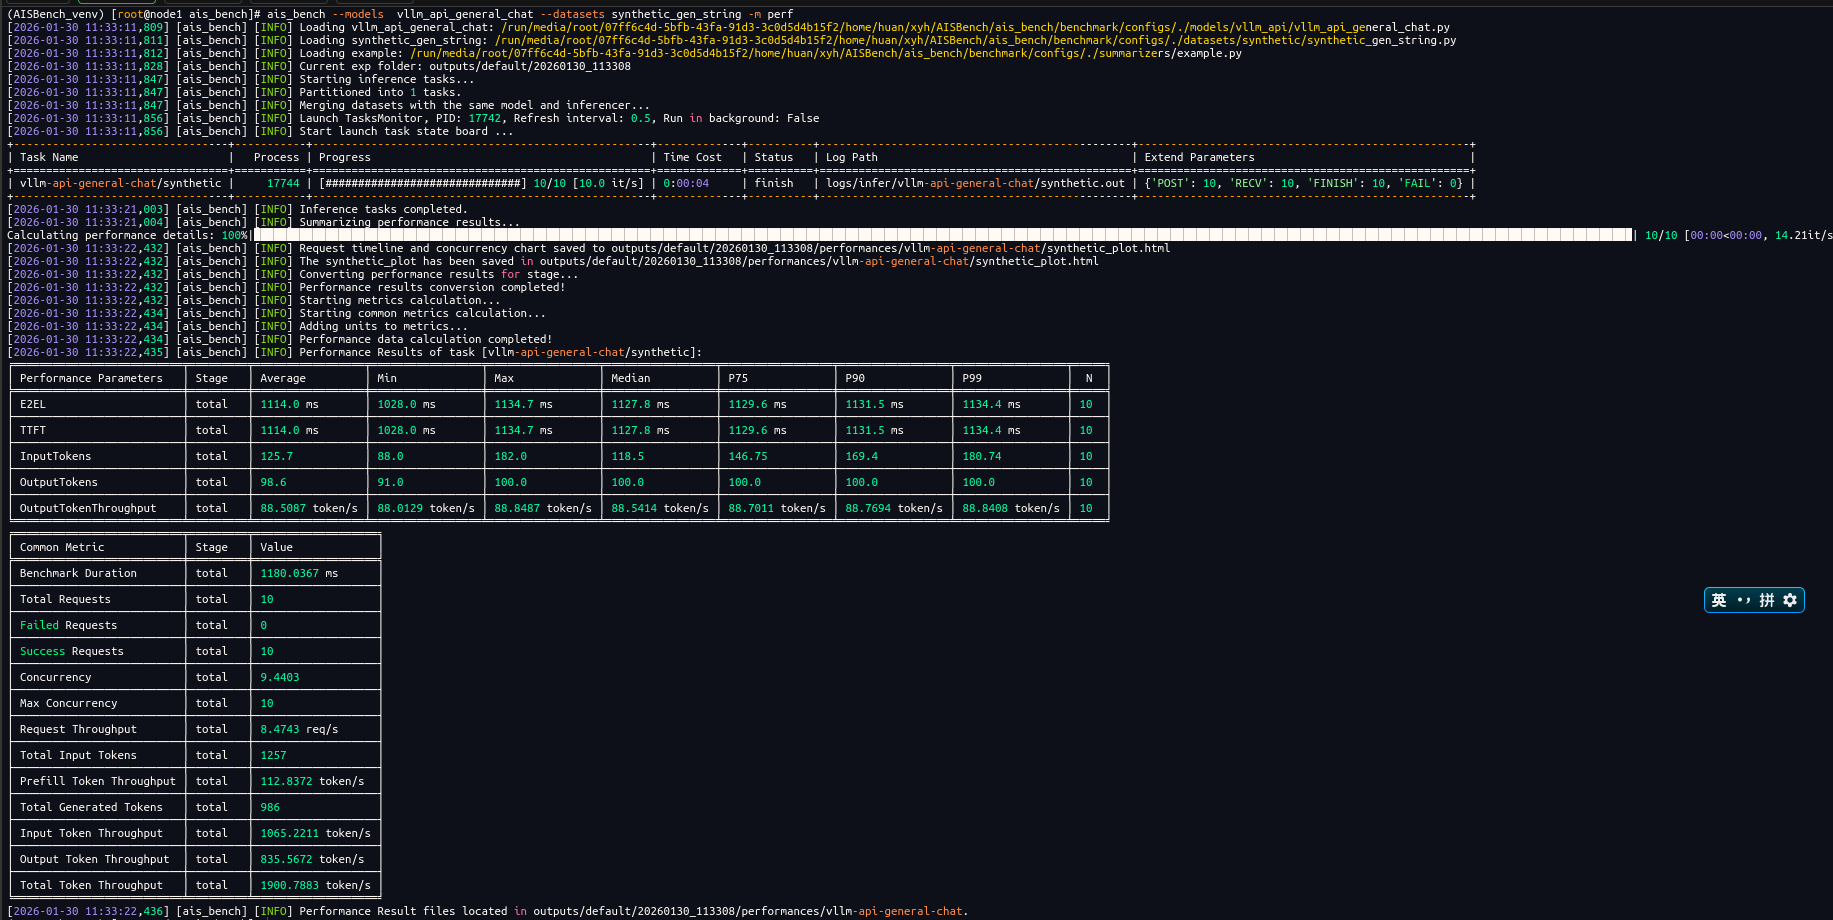1833x920 pixels.
Task: Click the "Task Name" column header
Action: [x=49, y=157]
